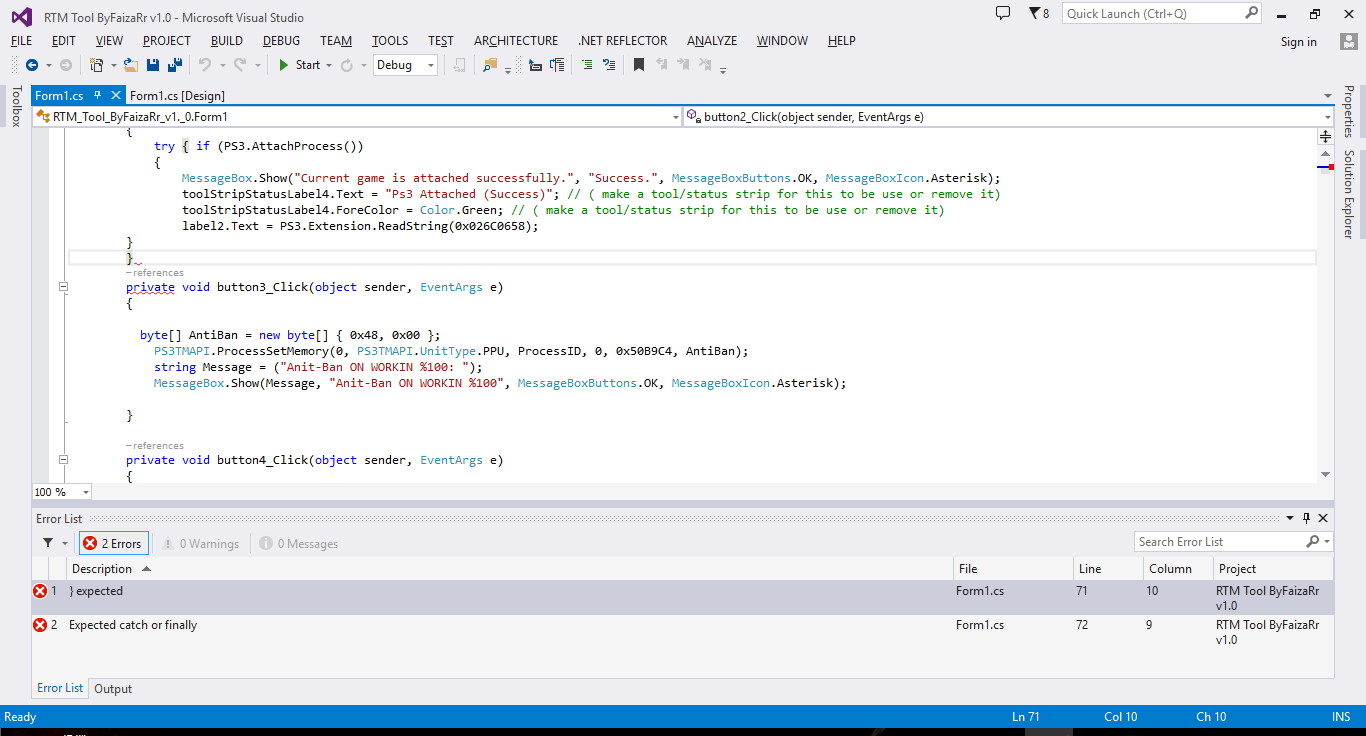Click the Find in Files icon
1366x736 pixels.
coord(489,65)
